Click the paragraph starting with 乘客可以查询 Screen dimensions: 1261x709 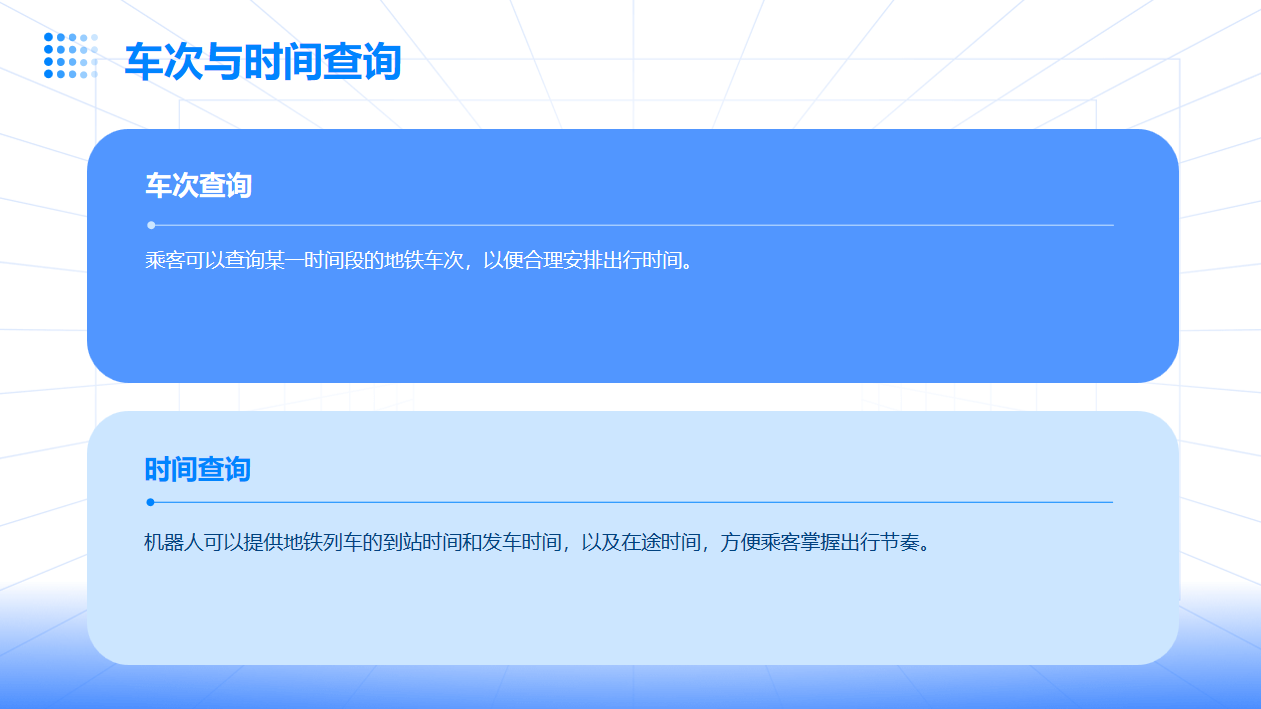(x=419, y=261)
